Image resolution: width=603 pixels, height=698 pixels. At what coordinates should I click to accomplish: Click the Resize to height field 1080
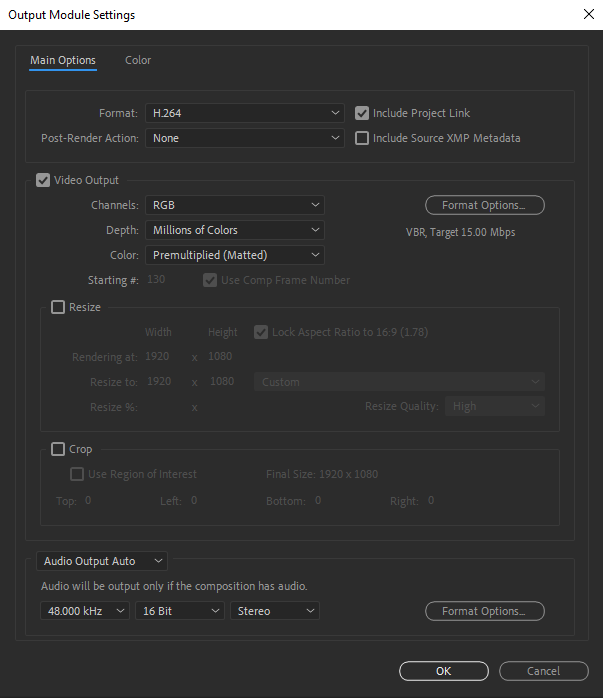(x=222, y=381)
